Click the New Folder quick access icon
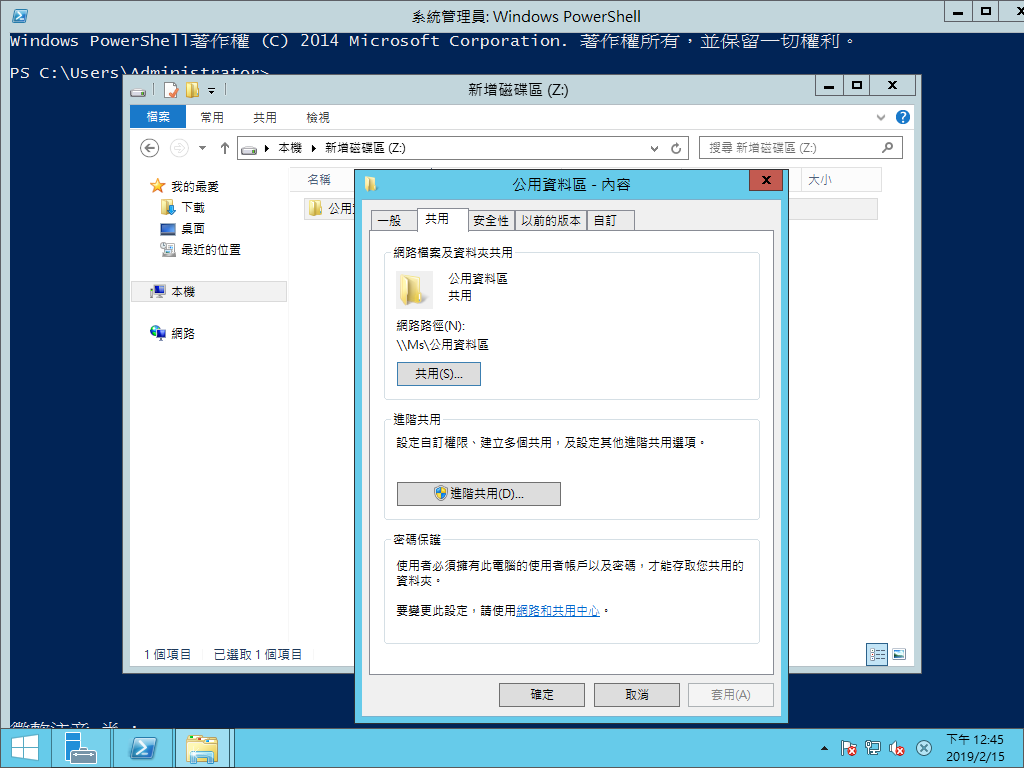 click(x=192, y=90)
